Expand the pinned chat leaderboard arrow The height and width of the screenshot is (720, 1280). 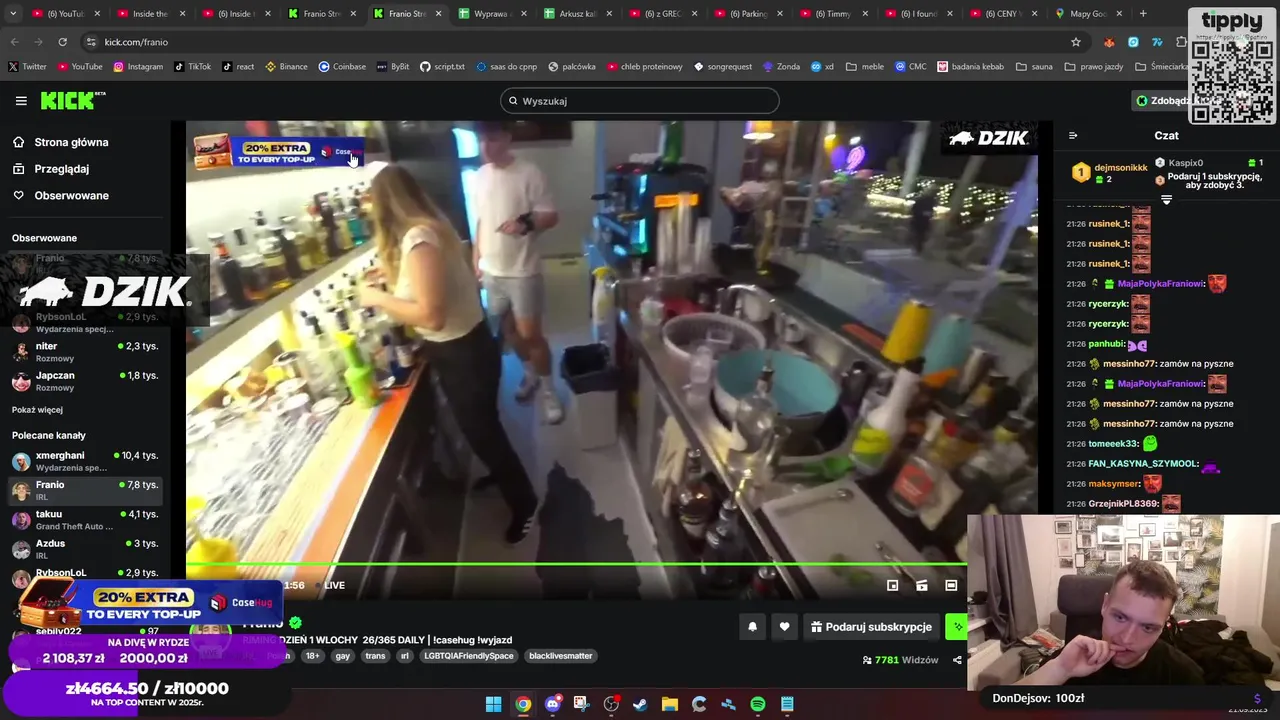[1166, 200]
